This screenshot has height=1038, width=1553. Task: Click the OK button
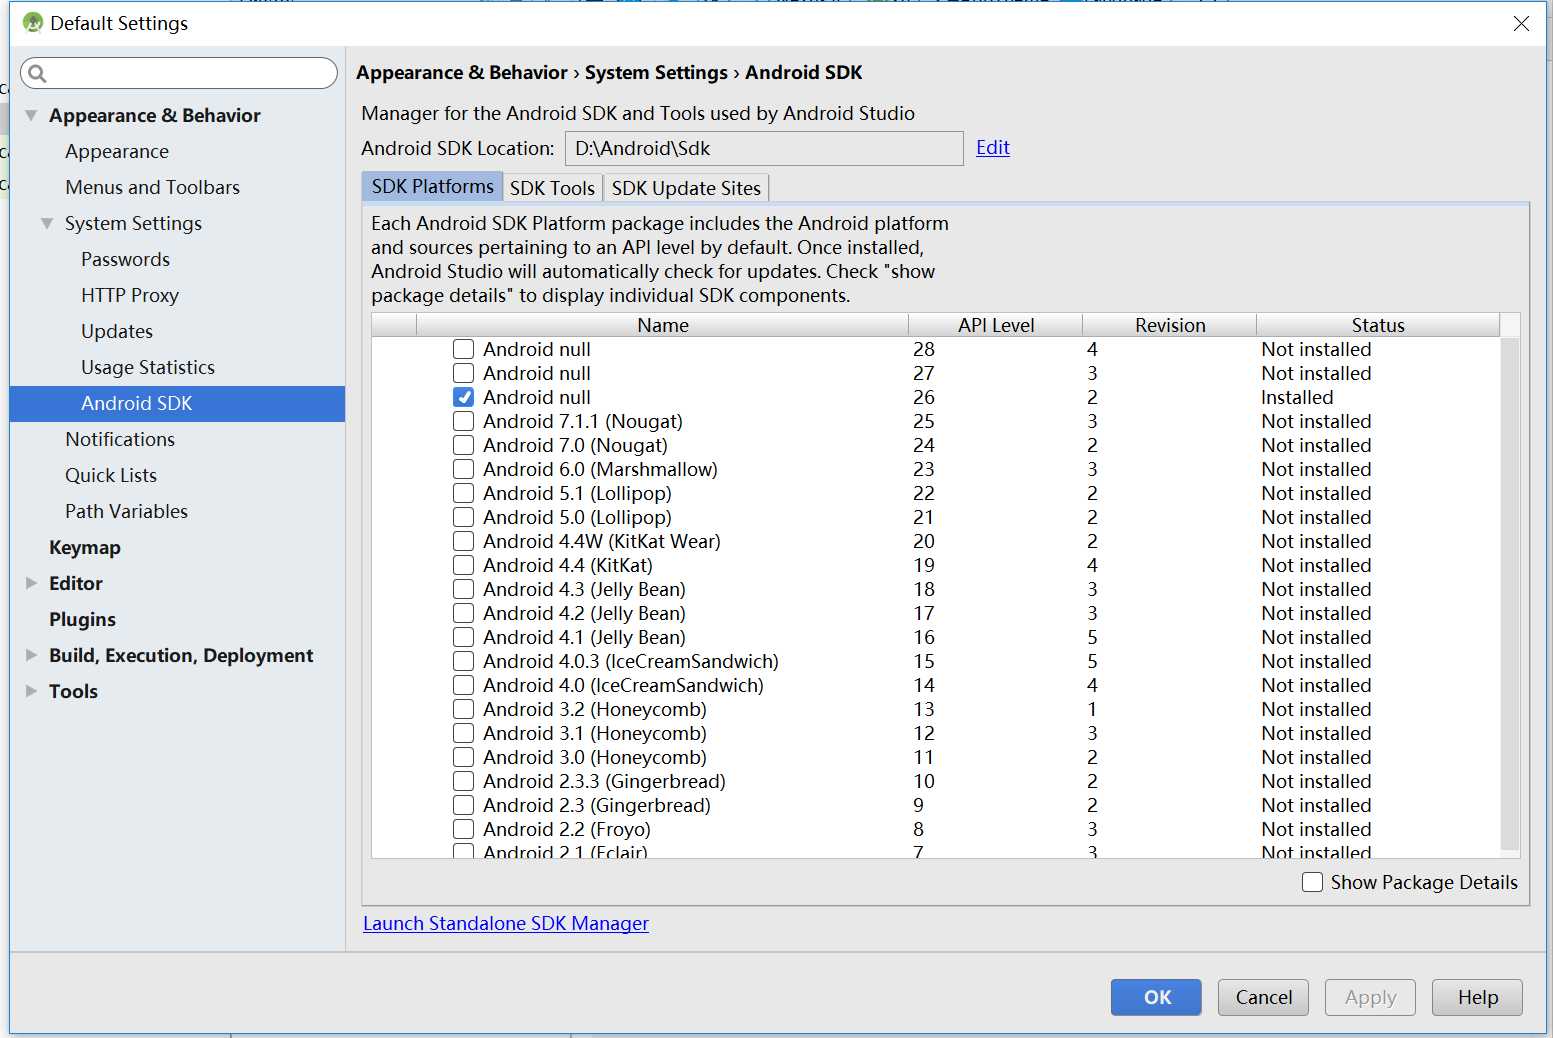[x=1156, y=997]
